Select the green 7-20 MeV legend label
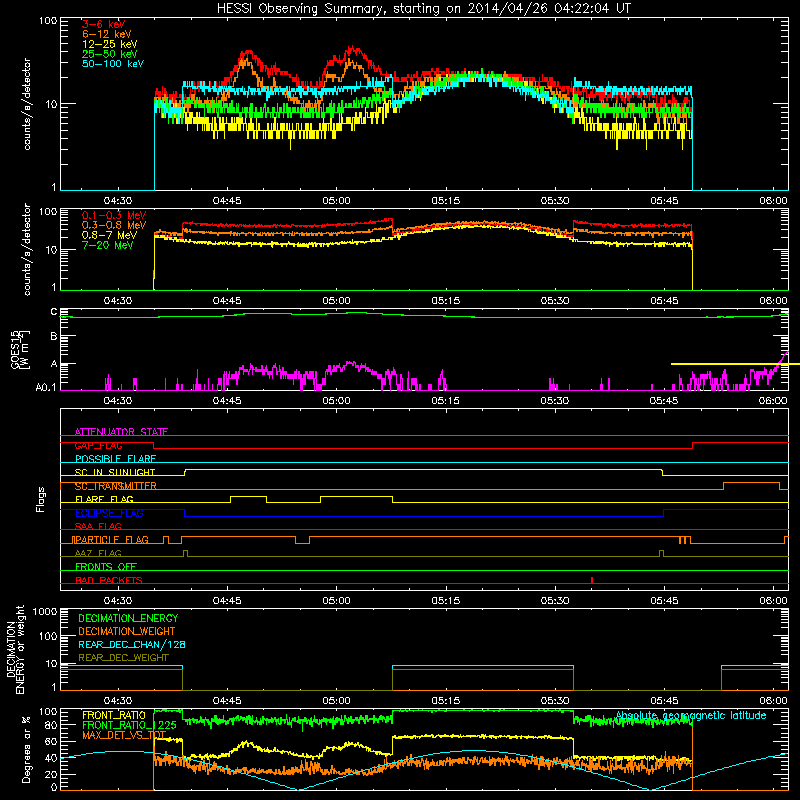This screenshot has width=800, height=800. (x=108, y=245)
